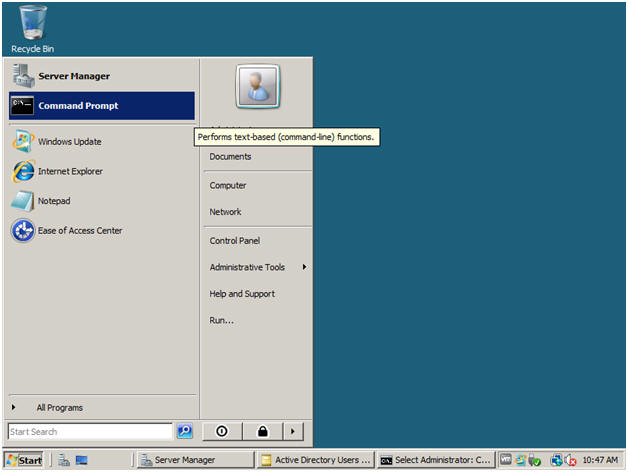The image size is (628, 472).
Task: Click the volume tray icon with red X
Action: 570,460
